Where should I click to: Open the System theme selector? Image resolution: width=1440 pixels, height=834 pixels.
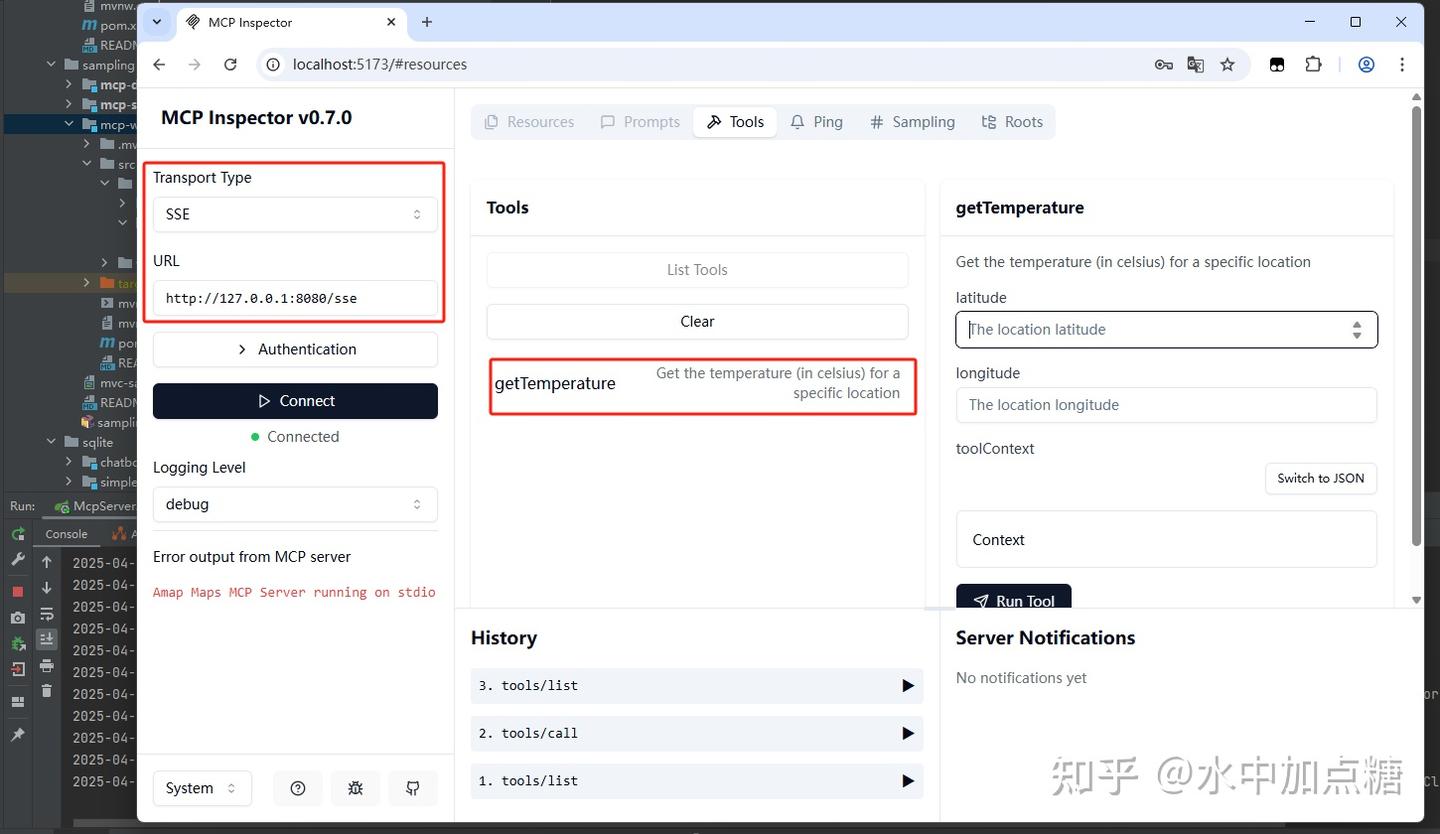(x=202, y=788)
